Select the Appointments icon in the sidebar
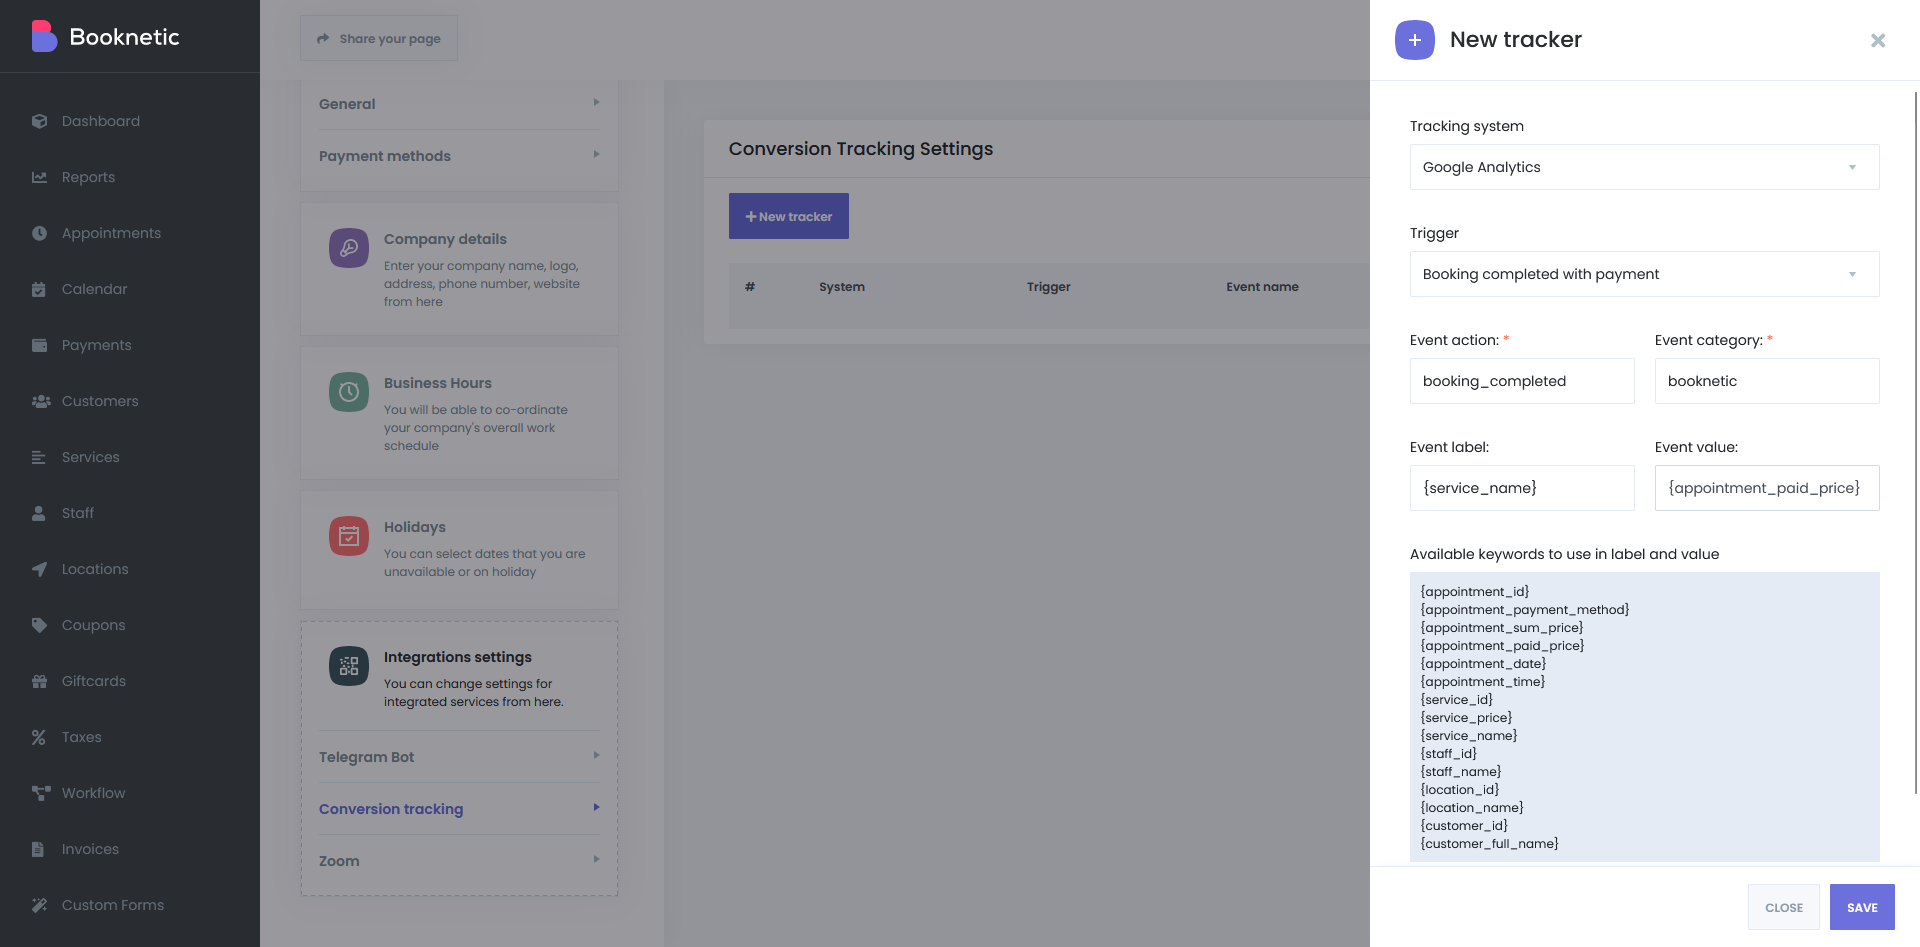 [40, 233]
